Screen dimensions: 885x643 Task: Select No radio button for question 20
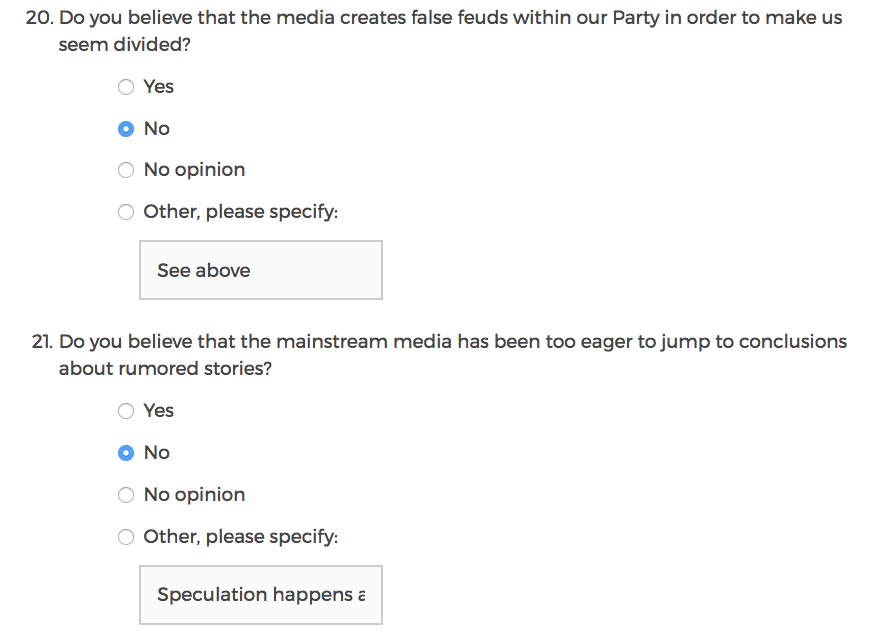point(126,129)
